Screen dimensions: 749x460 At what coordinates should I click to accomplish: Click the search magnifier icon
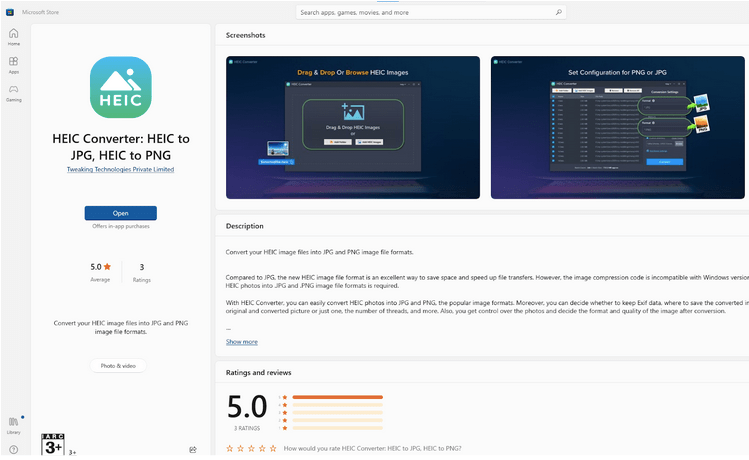[x=558, y=12]
